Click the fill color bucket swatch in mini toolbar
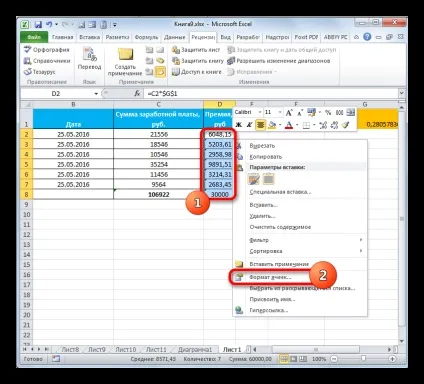The height and width of the screenshot is (384, 424). tap(272, 125)
